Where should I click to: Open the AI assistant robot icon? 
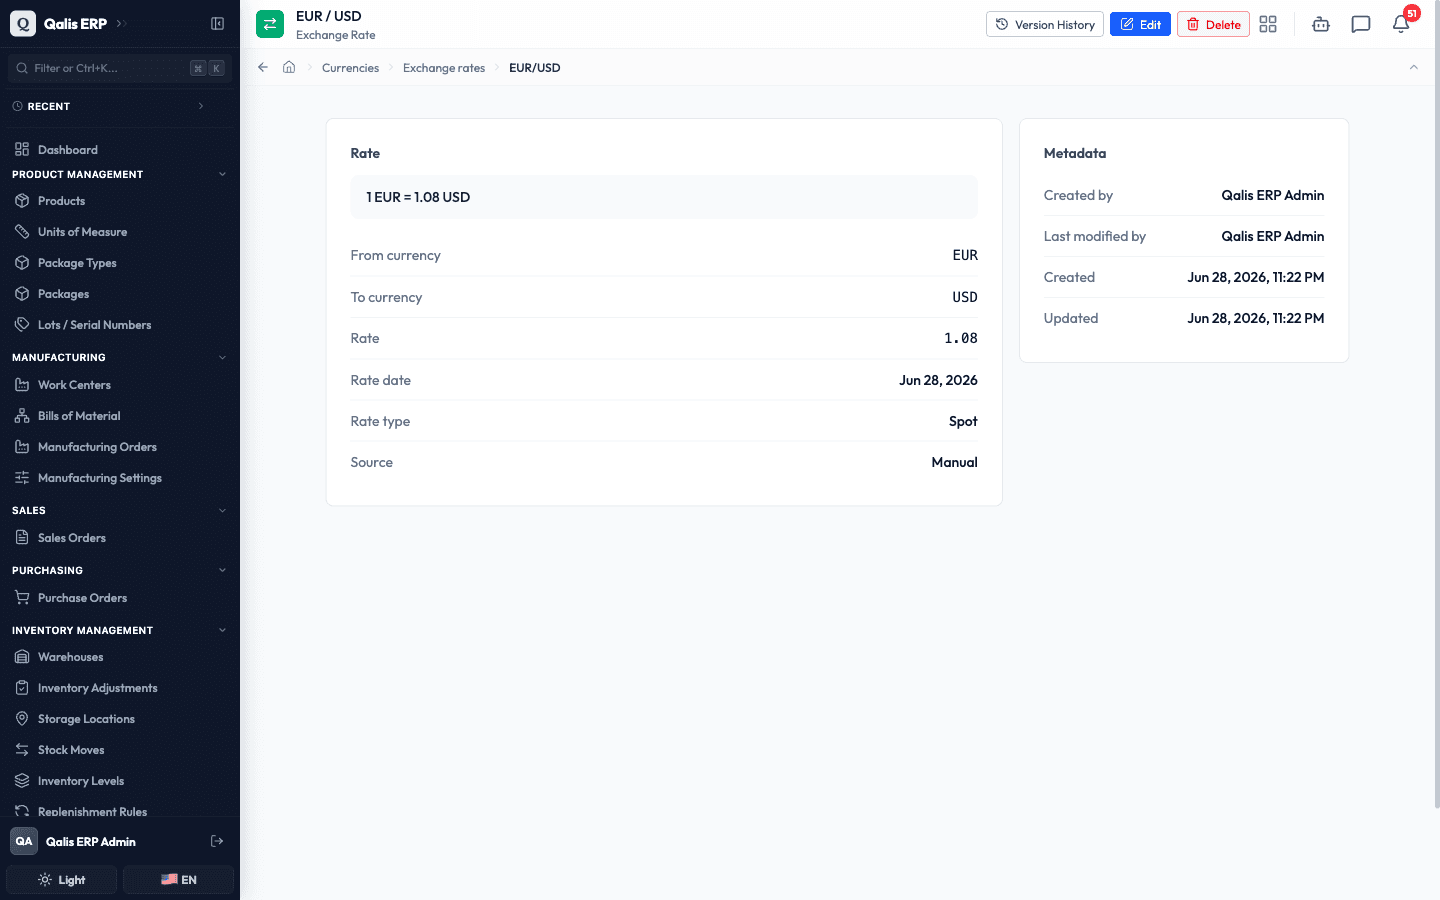pos(1321,24)
